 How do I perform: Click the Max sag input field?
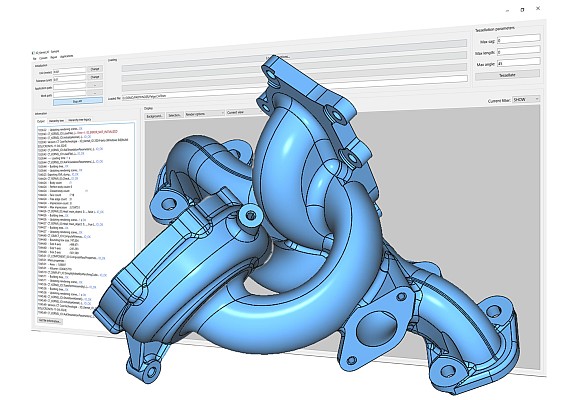click(519, 39)
